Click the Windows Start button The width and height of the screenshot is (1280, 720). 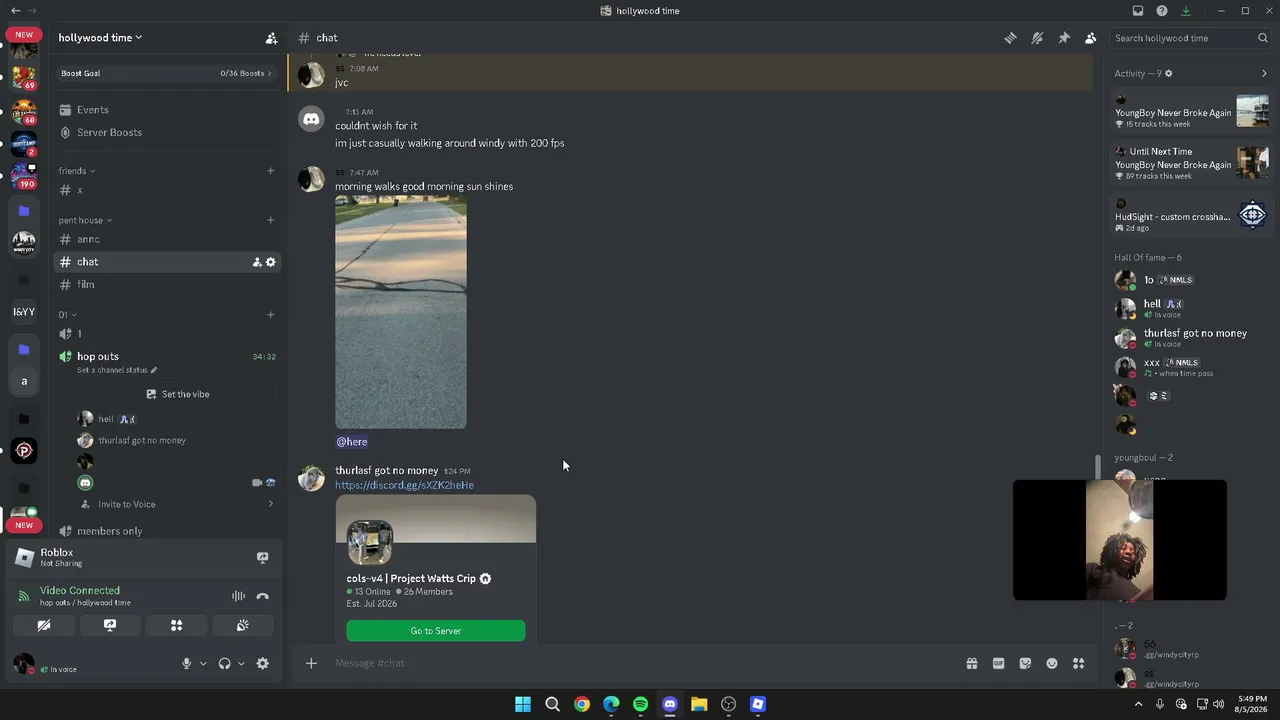[x=523, y=704]
